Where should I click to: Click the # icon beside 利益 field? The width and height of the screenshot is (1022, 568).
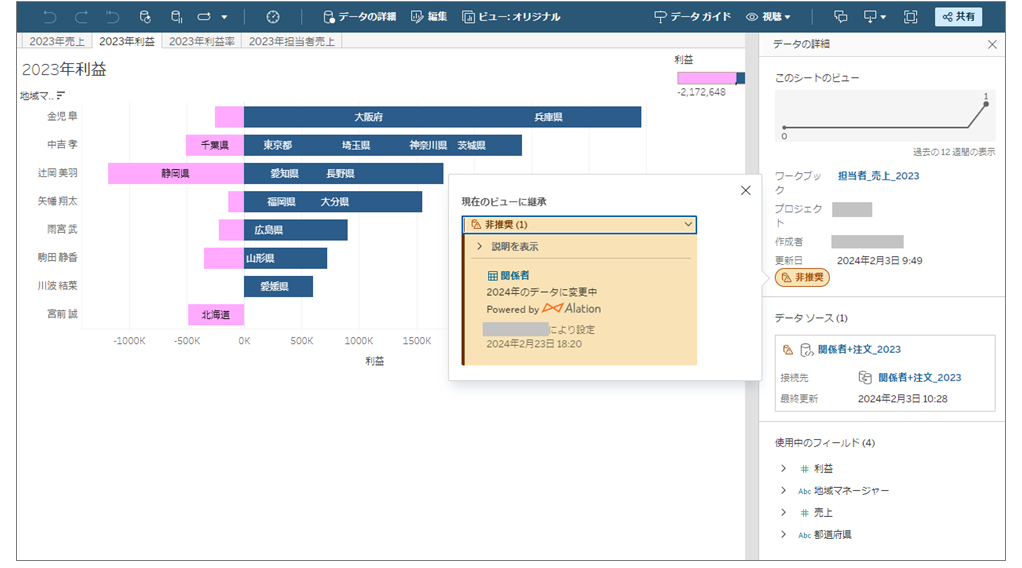pyautogui.click(x=804, y=469)
